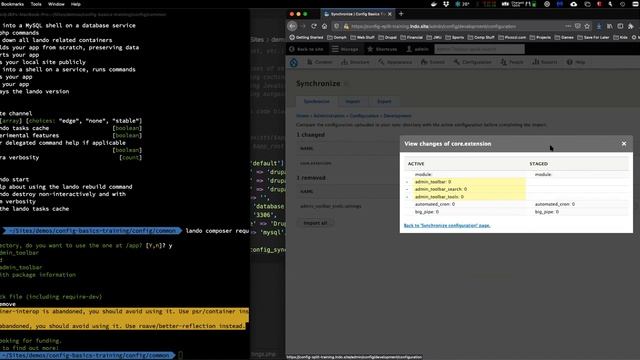Toggle the Manage menu in Drupal toolbar
This screenshot has width=640, height=360.
(x=345, y=49)
